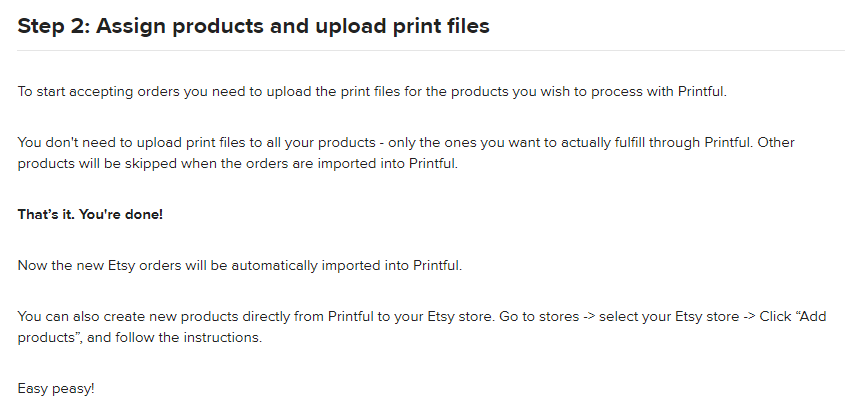Image resolution: width=855 pixels, height=418 pixels.
Task: Click the phrase "Go to stores"
Action: (x=539, y=317)
